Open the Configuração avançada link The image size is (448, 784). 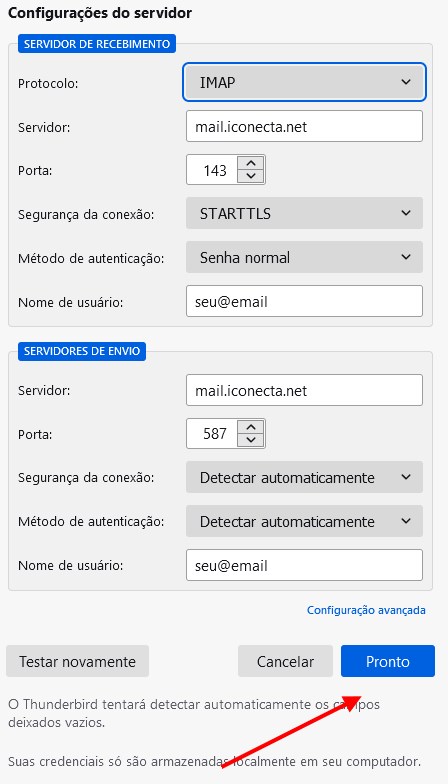coord(366,610)
